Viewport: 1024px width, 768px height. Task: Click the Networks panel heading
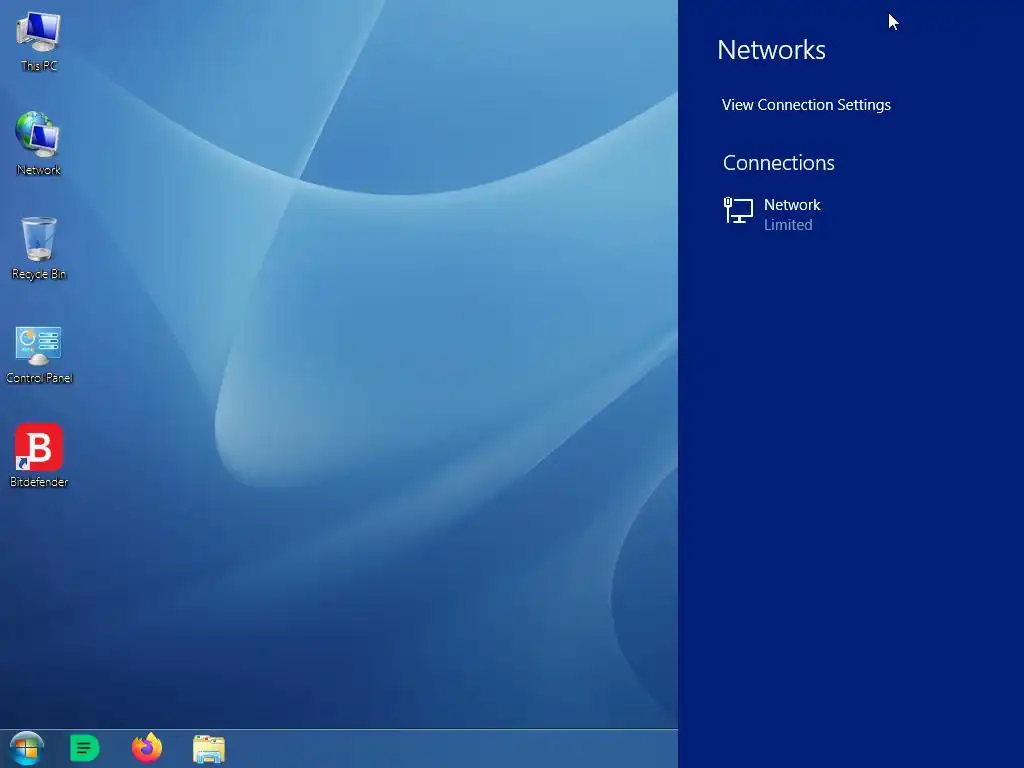pos(771,50)
